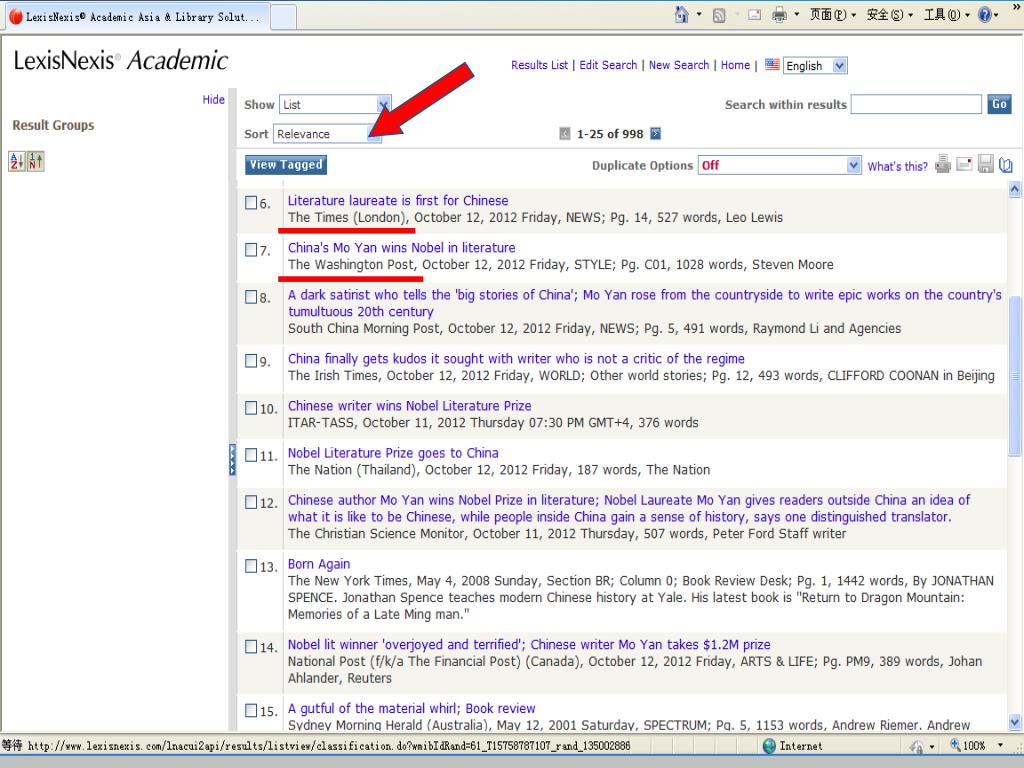Click the browser read mail icon

coord(754,14)
